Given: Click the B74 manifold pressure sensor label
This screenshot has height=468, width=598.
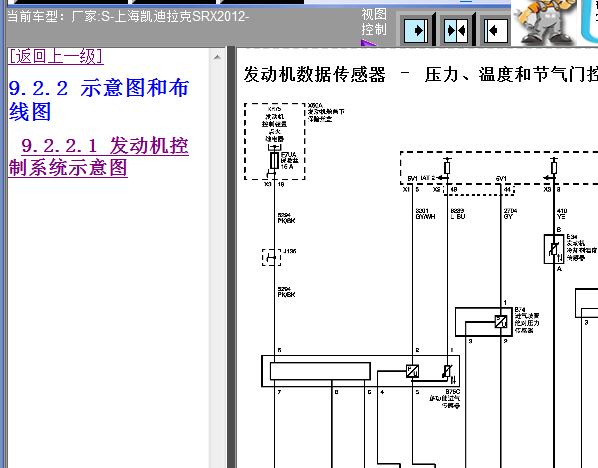Looking at the screenshot, I should [x=527, y=320].
